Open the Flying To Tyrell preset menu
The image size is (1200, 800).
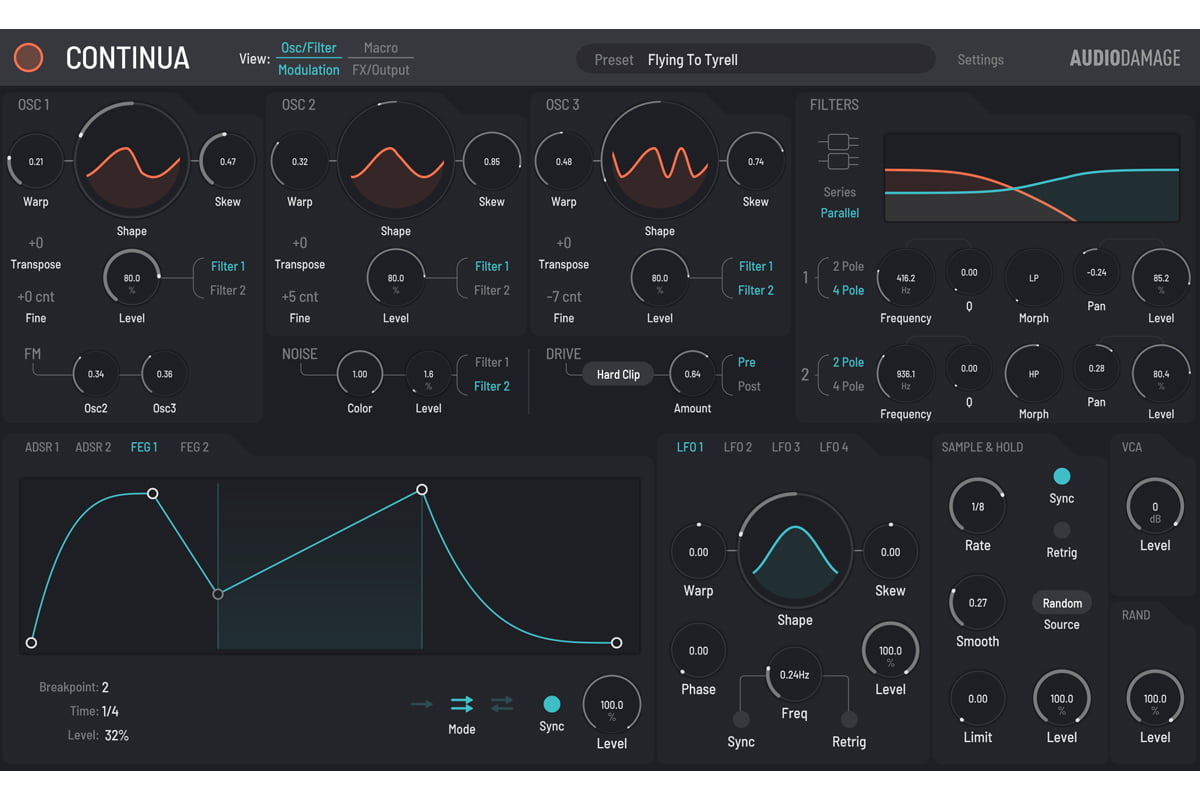(755, 59)
